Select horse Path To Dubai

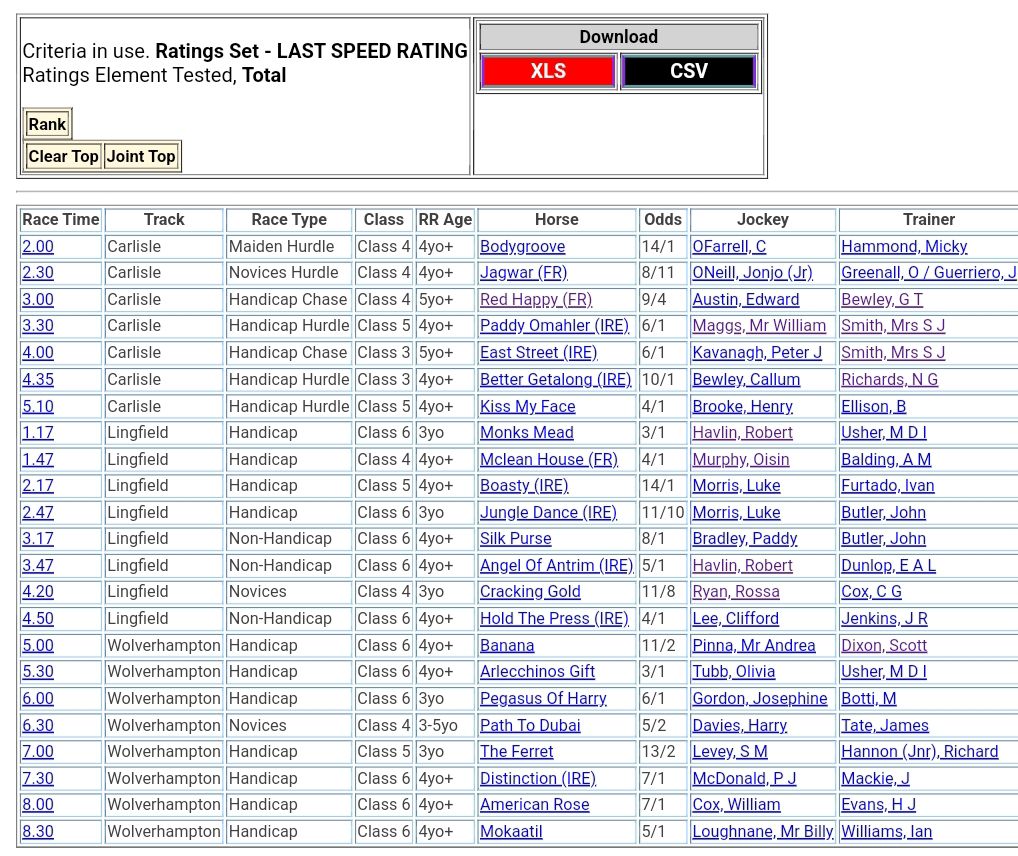click(x=530, y=726)
